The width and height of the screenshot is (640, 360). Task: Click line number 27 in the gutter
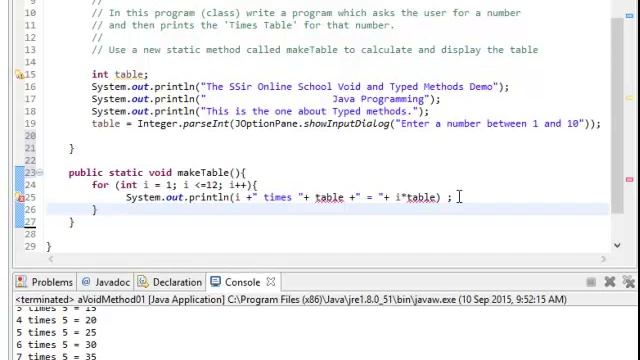(30, 222)
